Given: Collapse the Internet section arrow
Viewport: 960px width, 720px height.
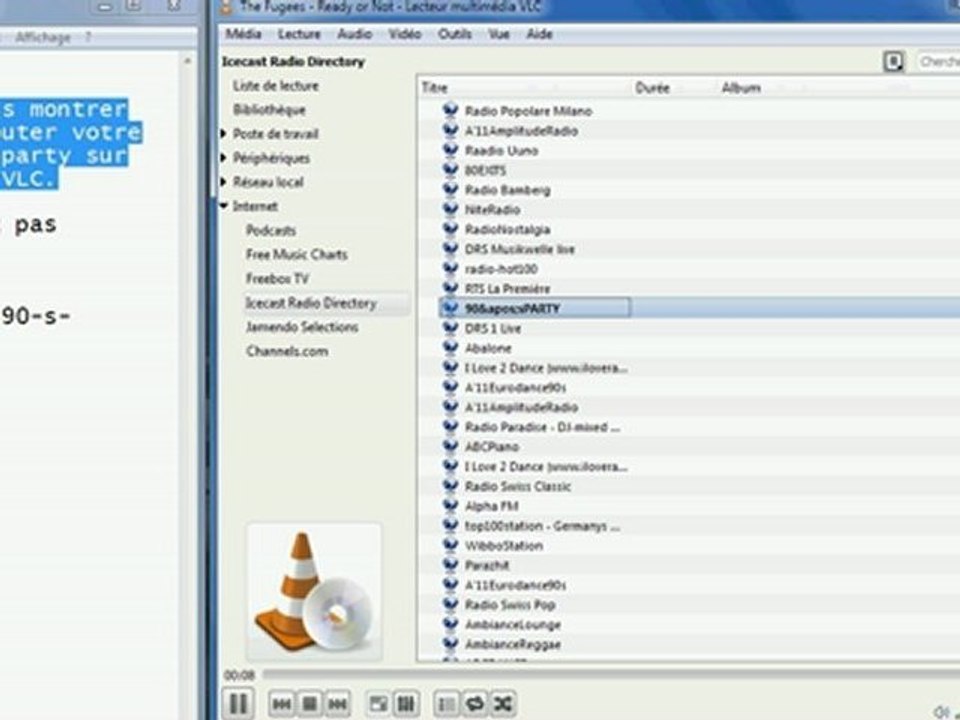Looking at the screenshot, I should (224, 206).
